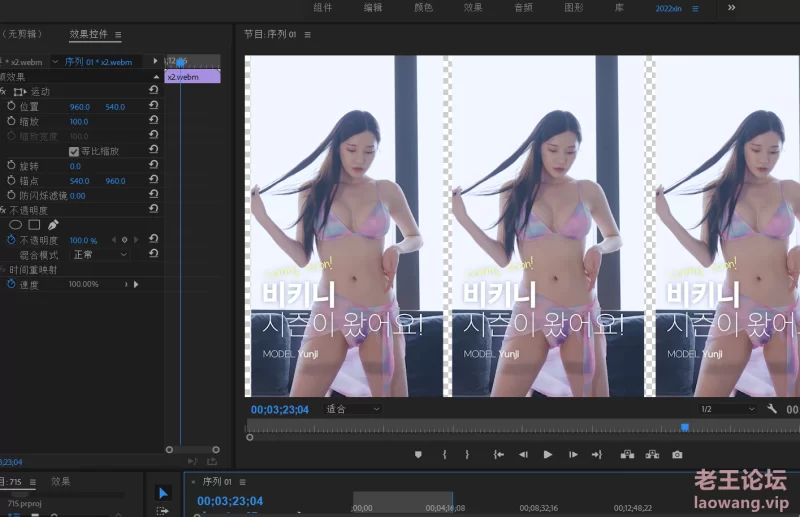Select the Selection arrow tool
800x517 pixels.
coord(163,493)
